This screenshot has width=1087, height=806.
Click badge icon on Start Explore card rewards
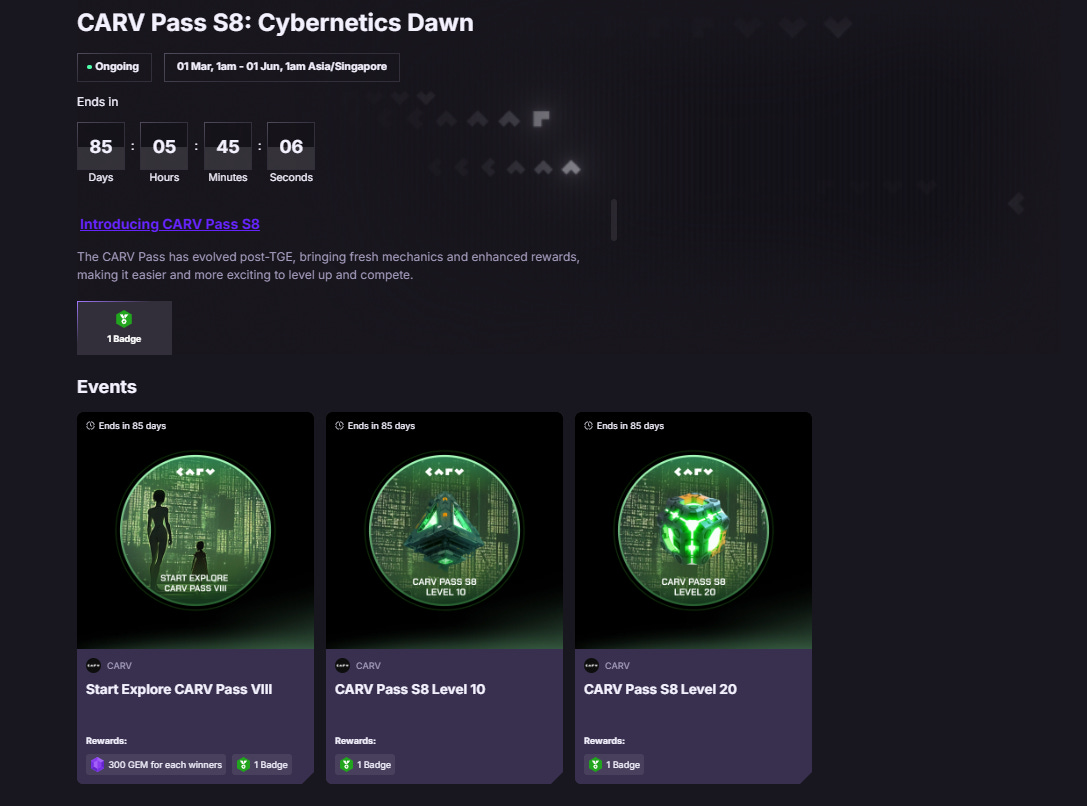coord(243,764)
